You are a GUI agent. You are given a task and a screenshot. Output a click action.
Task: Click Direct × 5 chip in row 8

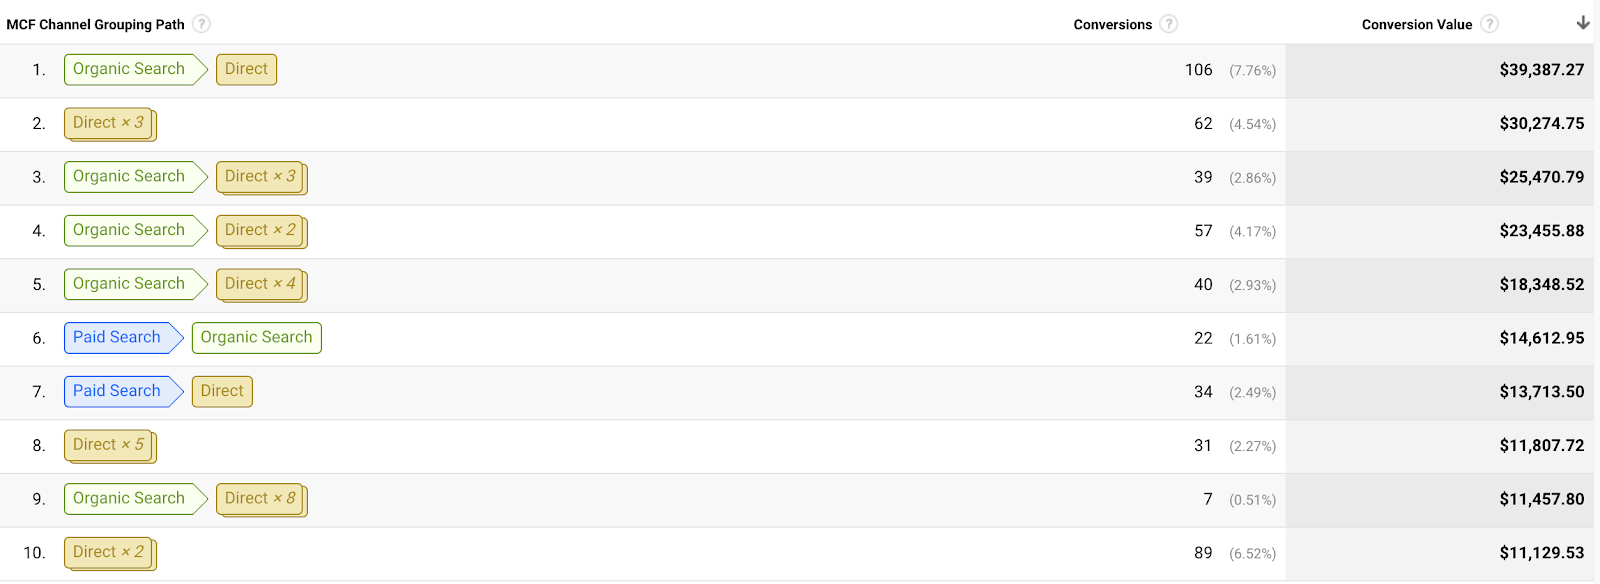110,446
